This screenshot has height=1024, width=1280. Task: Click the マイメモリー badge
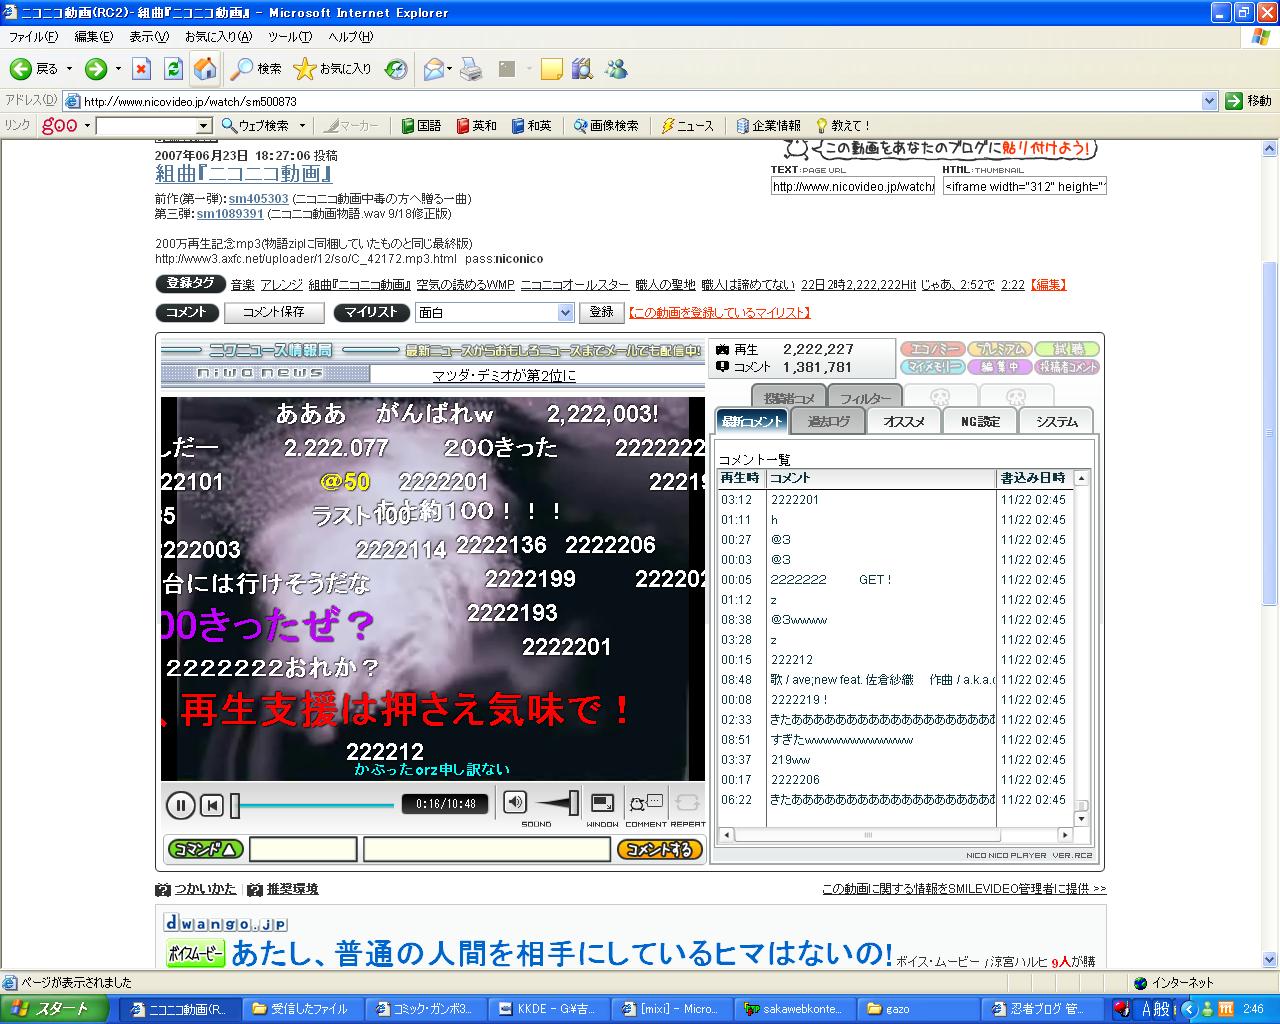click(x=932, y=367)
